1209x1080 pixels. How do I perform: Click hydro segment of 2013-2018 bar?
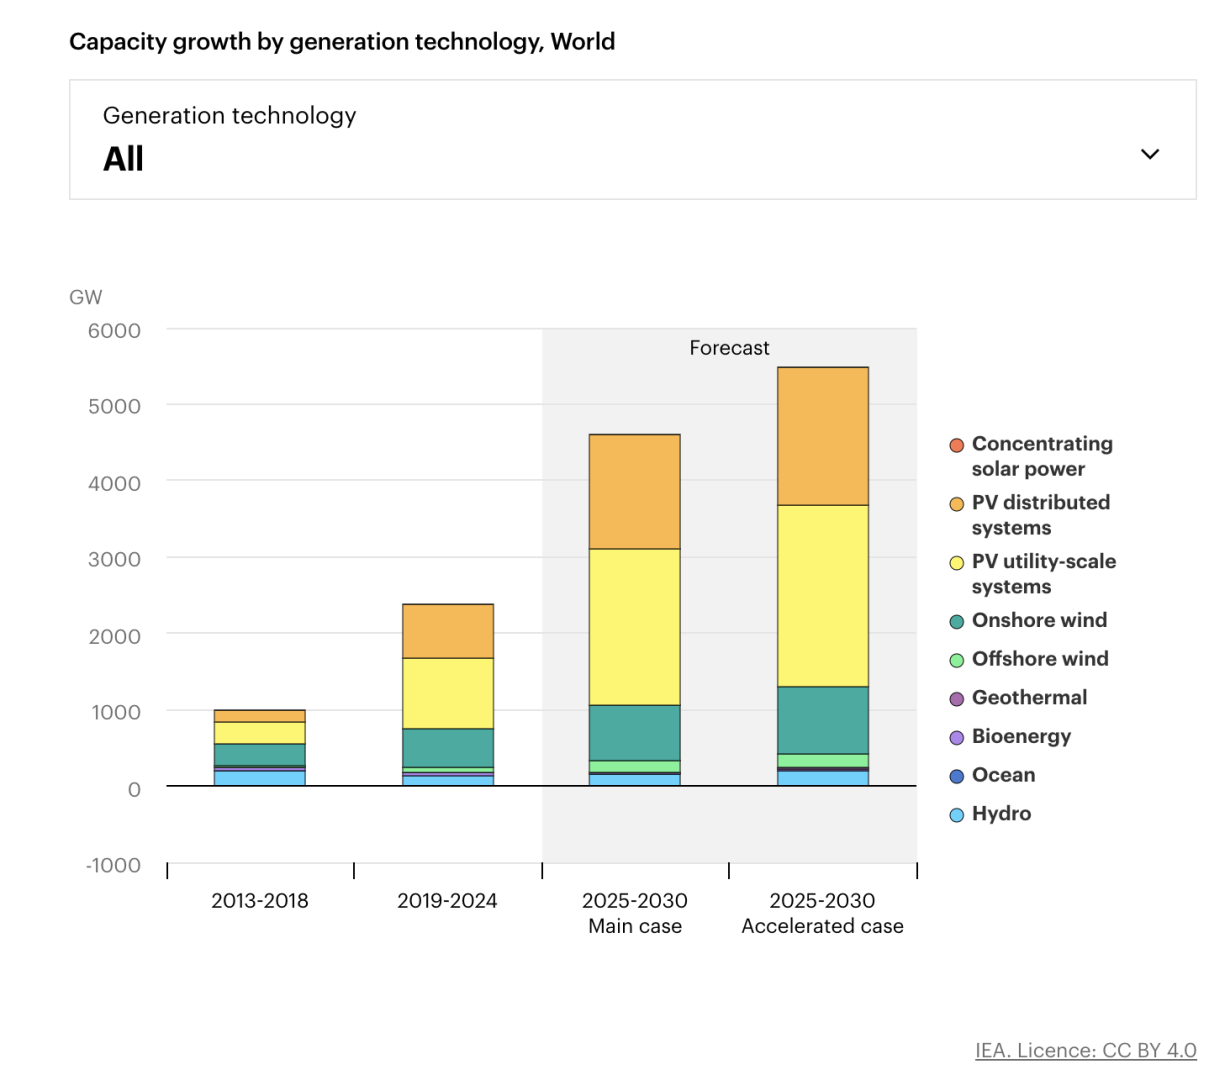pyautogui.click(x=260, y=778)
